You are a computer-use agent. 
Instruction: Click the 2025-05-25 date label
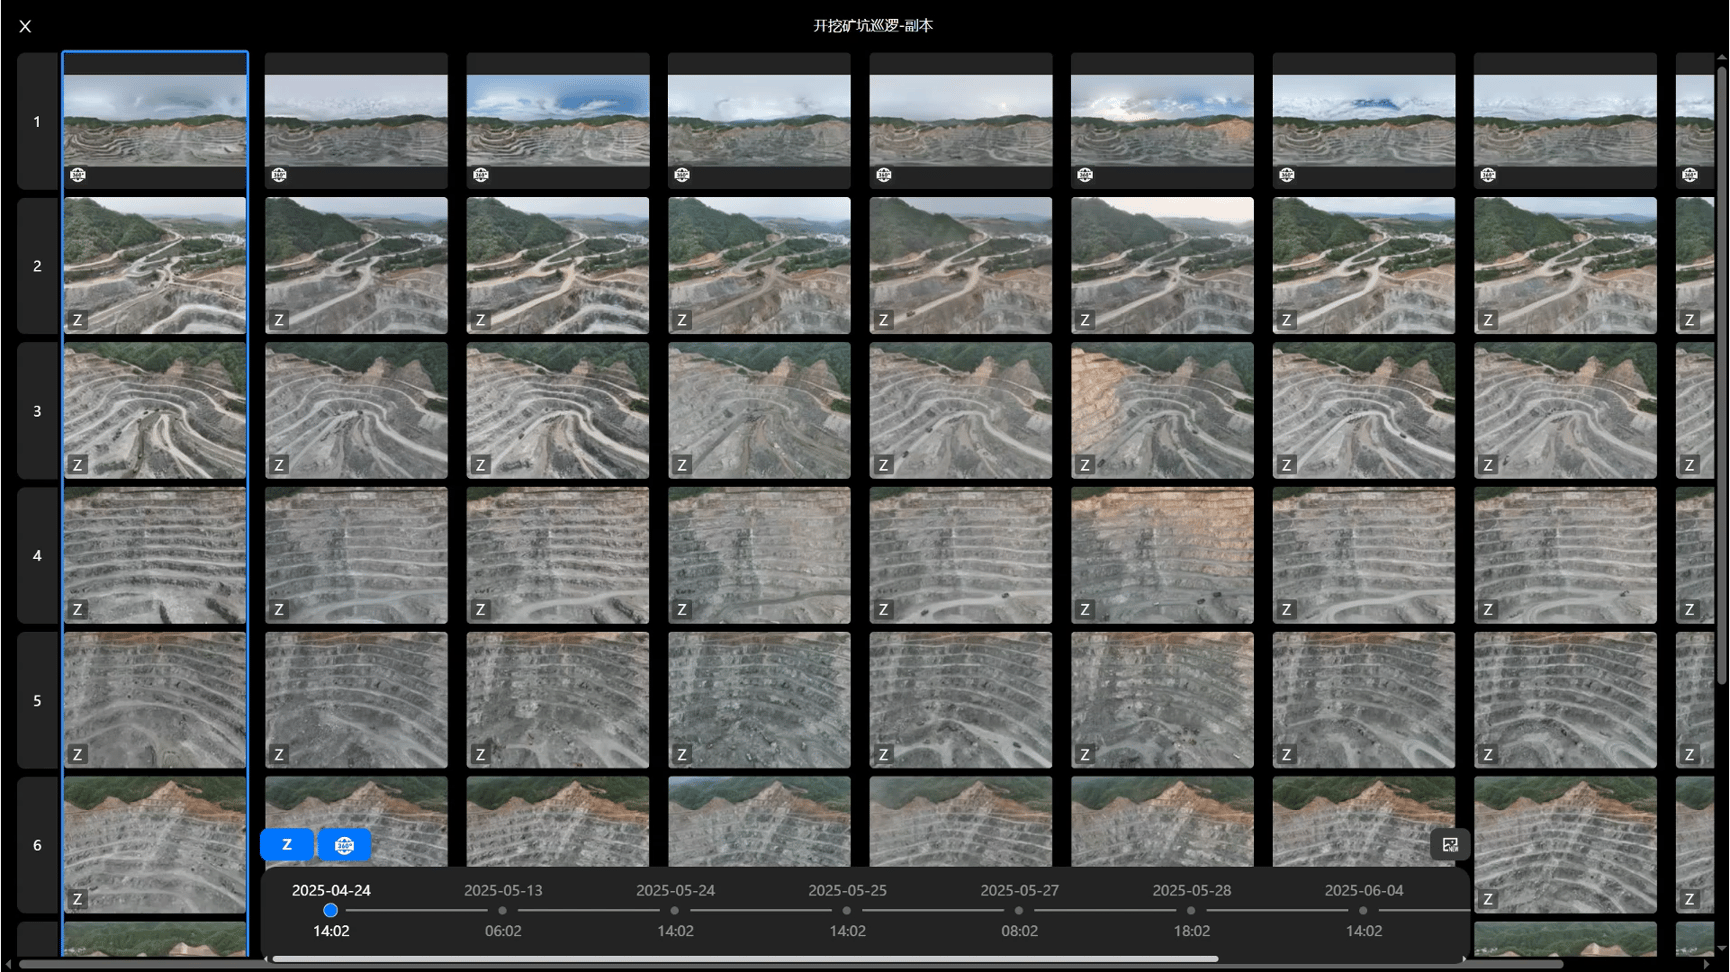pos(847,890)
